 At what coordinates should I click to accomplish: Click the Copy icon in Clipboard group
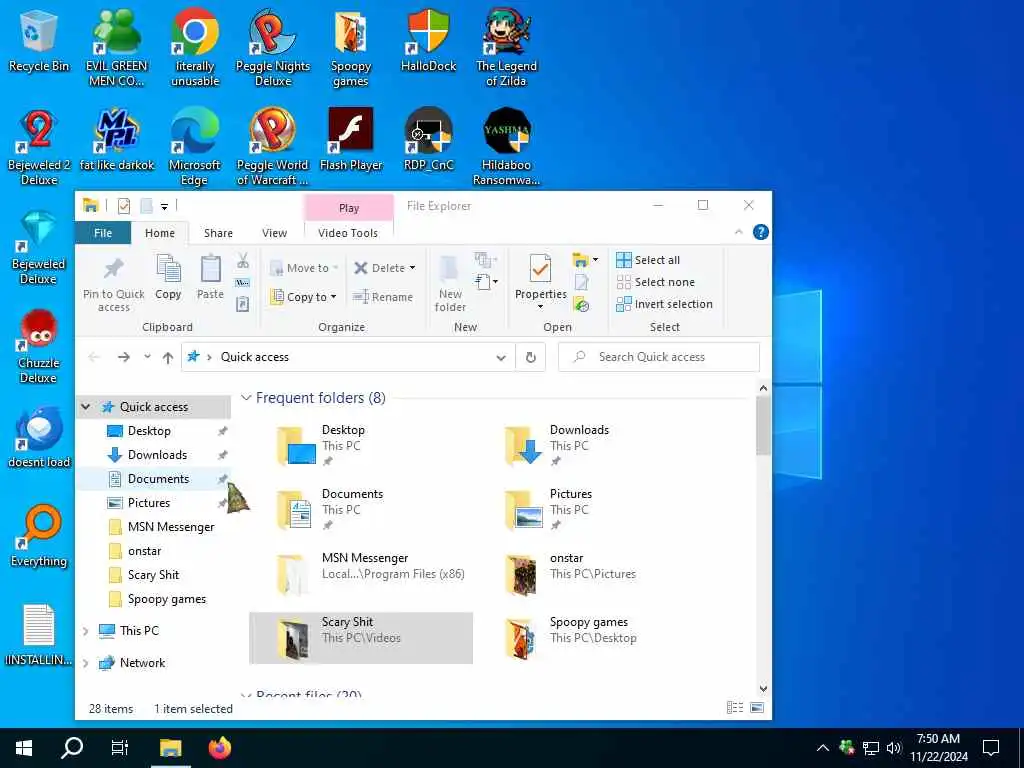pos(168,269)
